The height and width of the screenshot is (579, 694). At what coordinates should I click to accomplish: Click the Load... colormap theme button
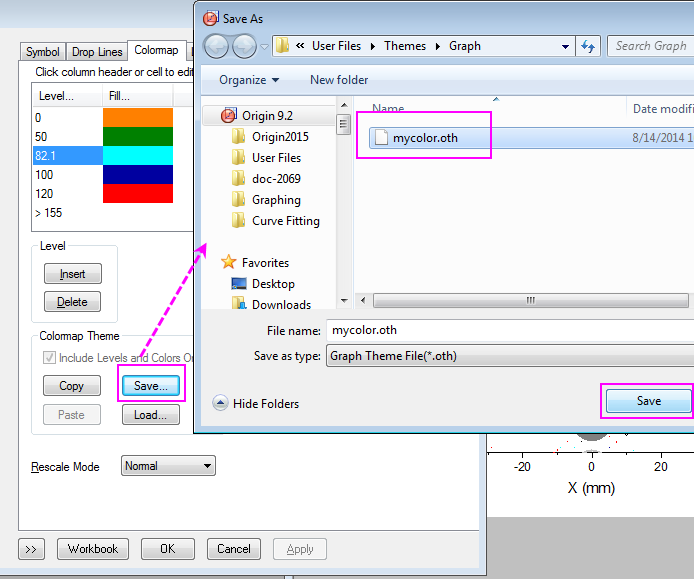click(150, 415)
